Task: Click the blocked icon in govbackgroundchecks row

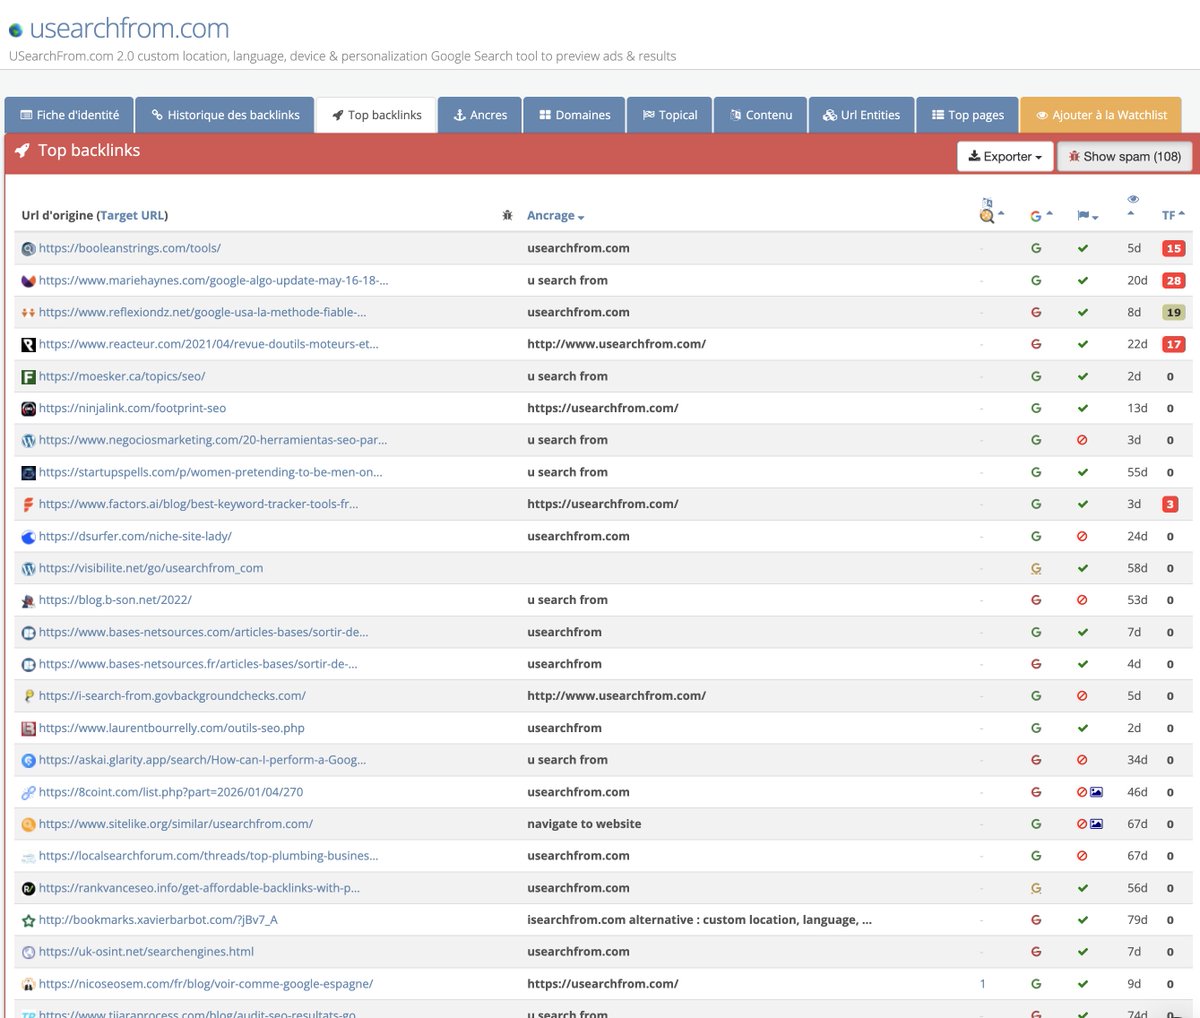Action: tap(1082, 696)
